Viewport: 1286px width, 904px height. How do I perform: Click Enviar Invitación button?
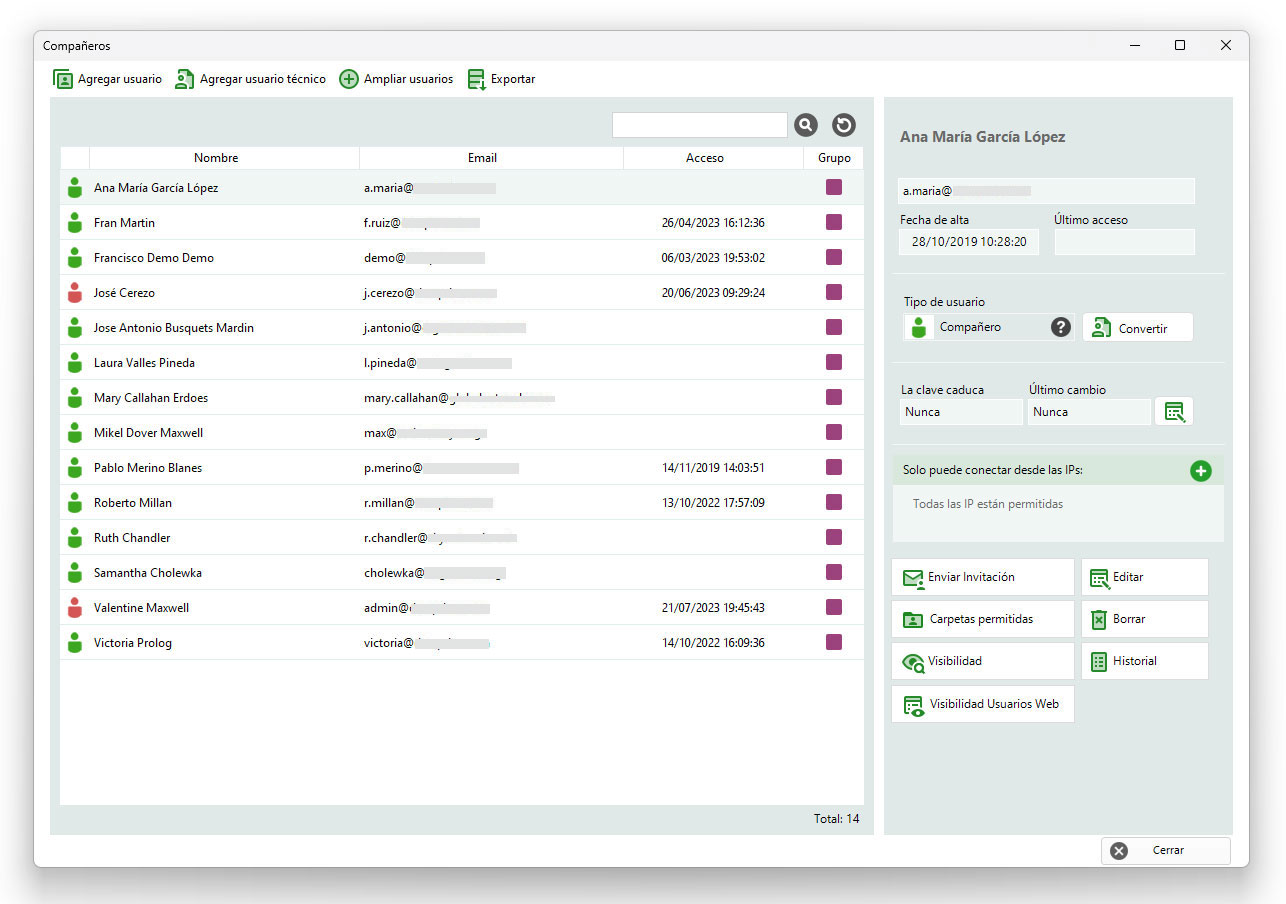tap(983, 577)
